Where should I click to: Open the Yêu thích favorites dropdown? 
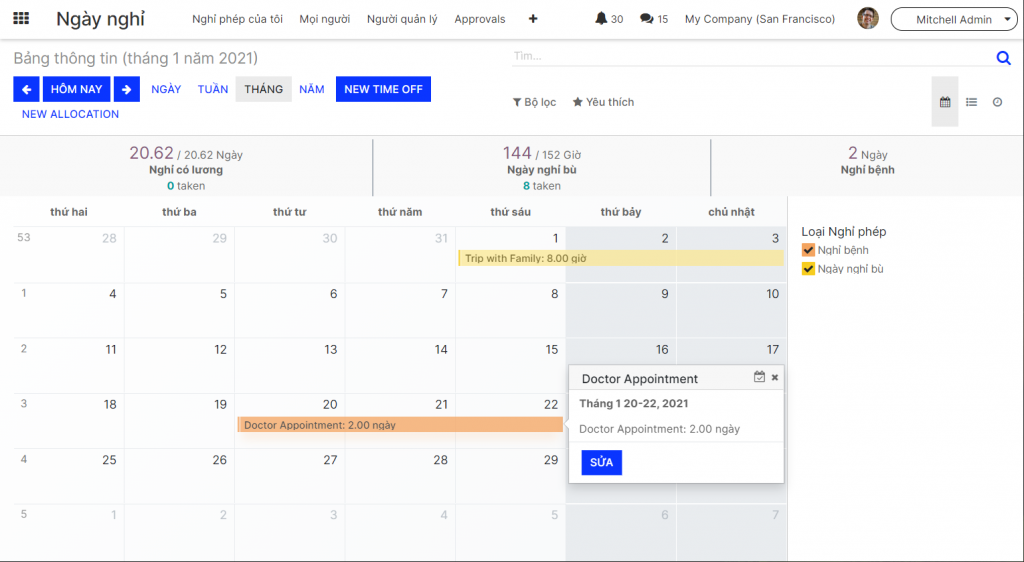pos(603,102)
